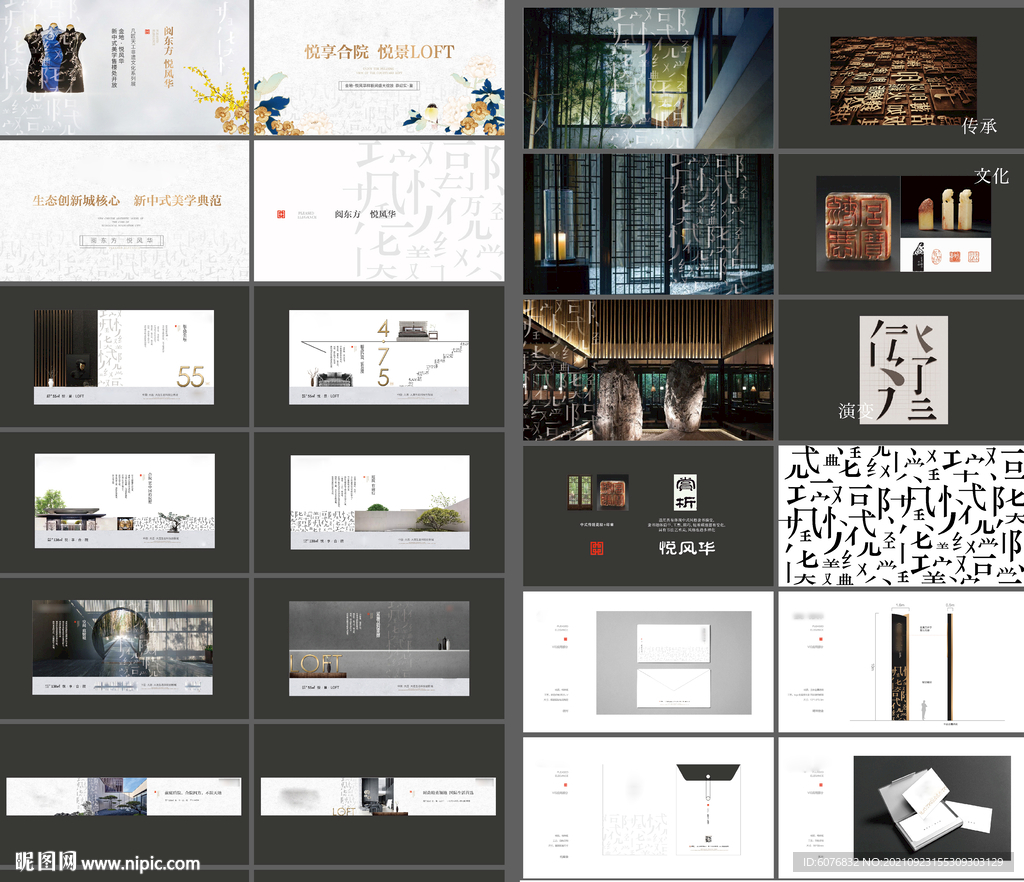Select the 演变 calligraphy character card
Screen dimensions: 1024x882
(904, 370)
